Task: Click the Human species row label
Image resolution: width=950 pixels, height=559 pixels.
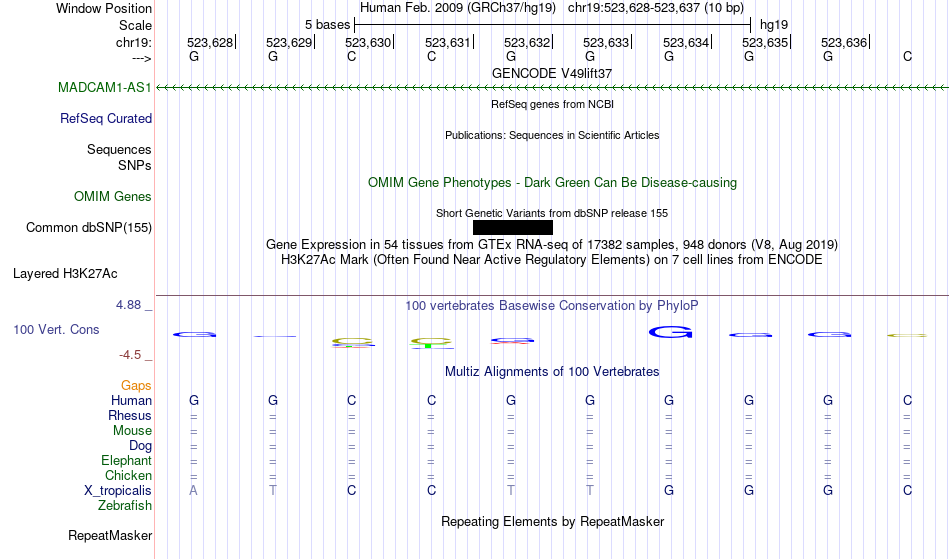Action: tap(131, 400)
